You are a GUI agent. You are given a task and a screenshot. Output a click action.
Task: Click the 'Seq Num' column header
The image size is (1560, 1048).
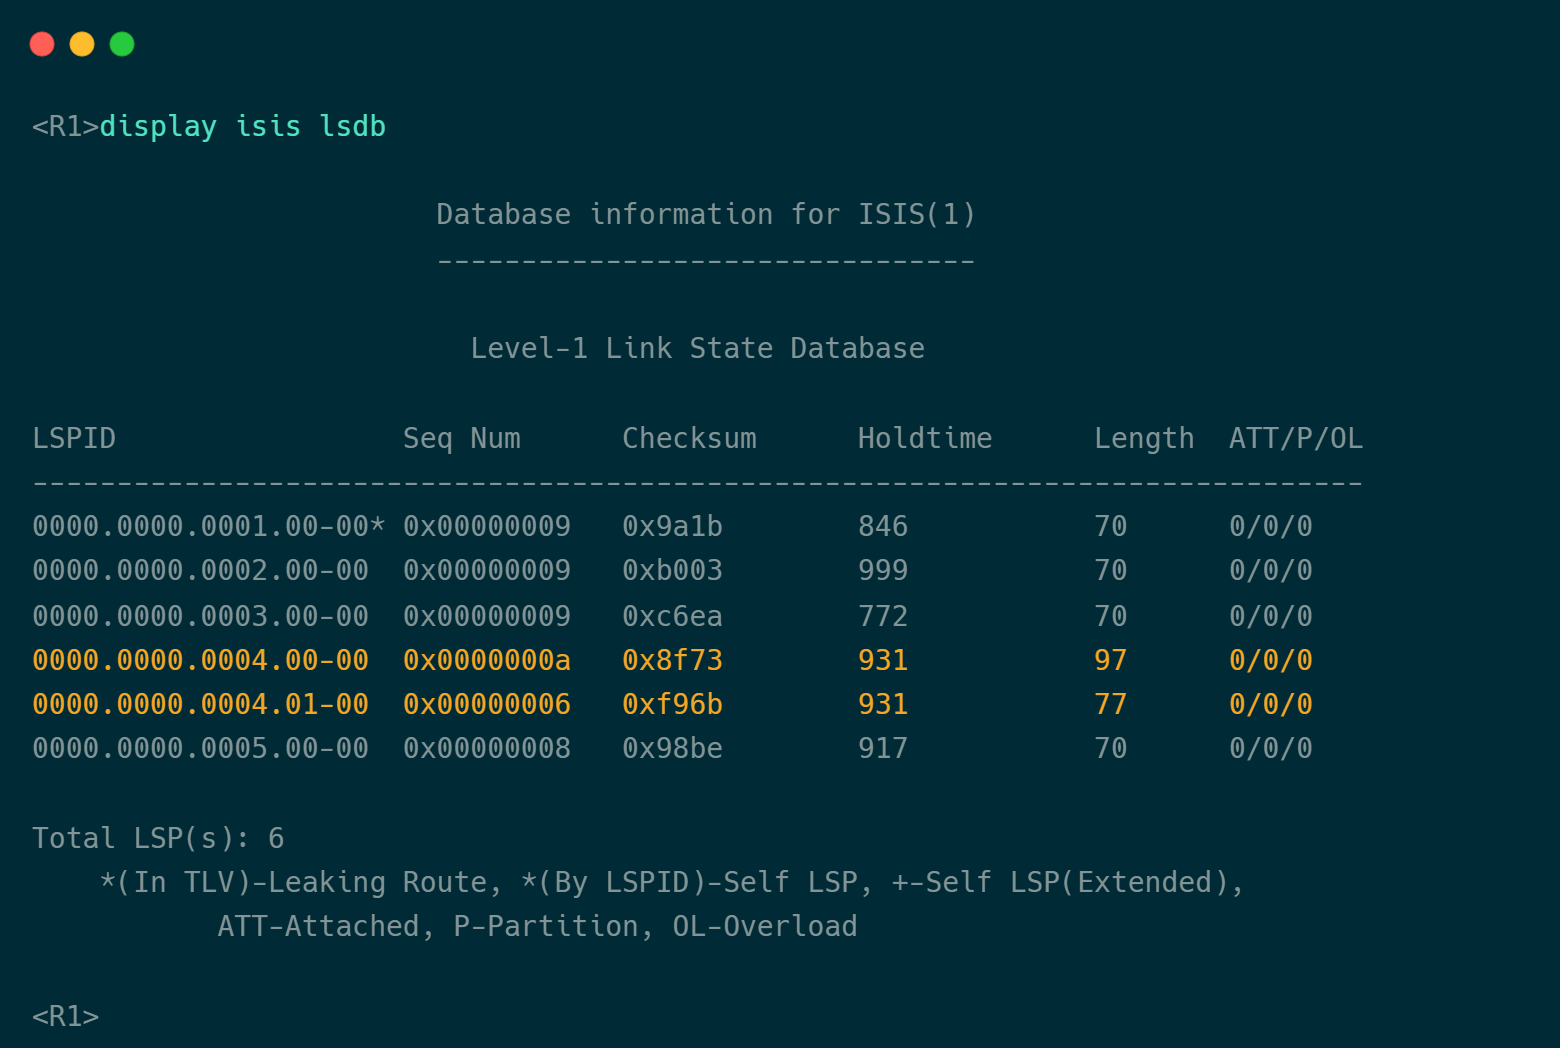(x=461, y=439)
